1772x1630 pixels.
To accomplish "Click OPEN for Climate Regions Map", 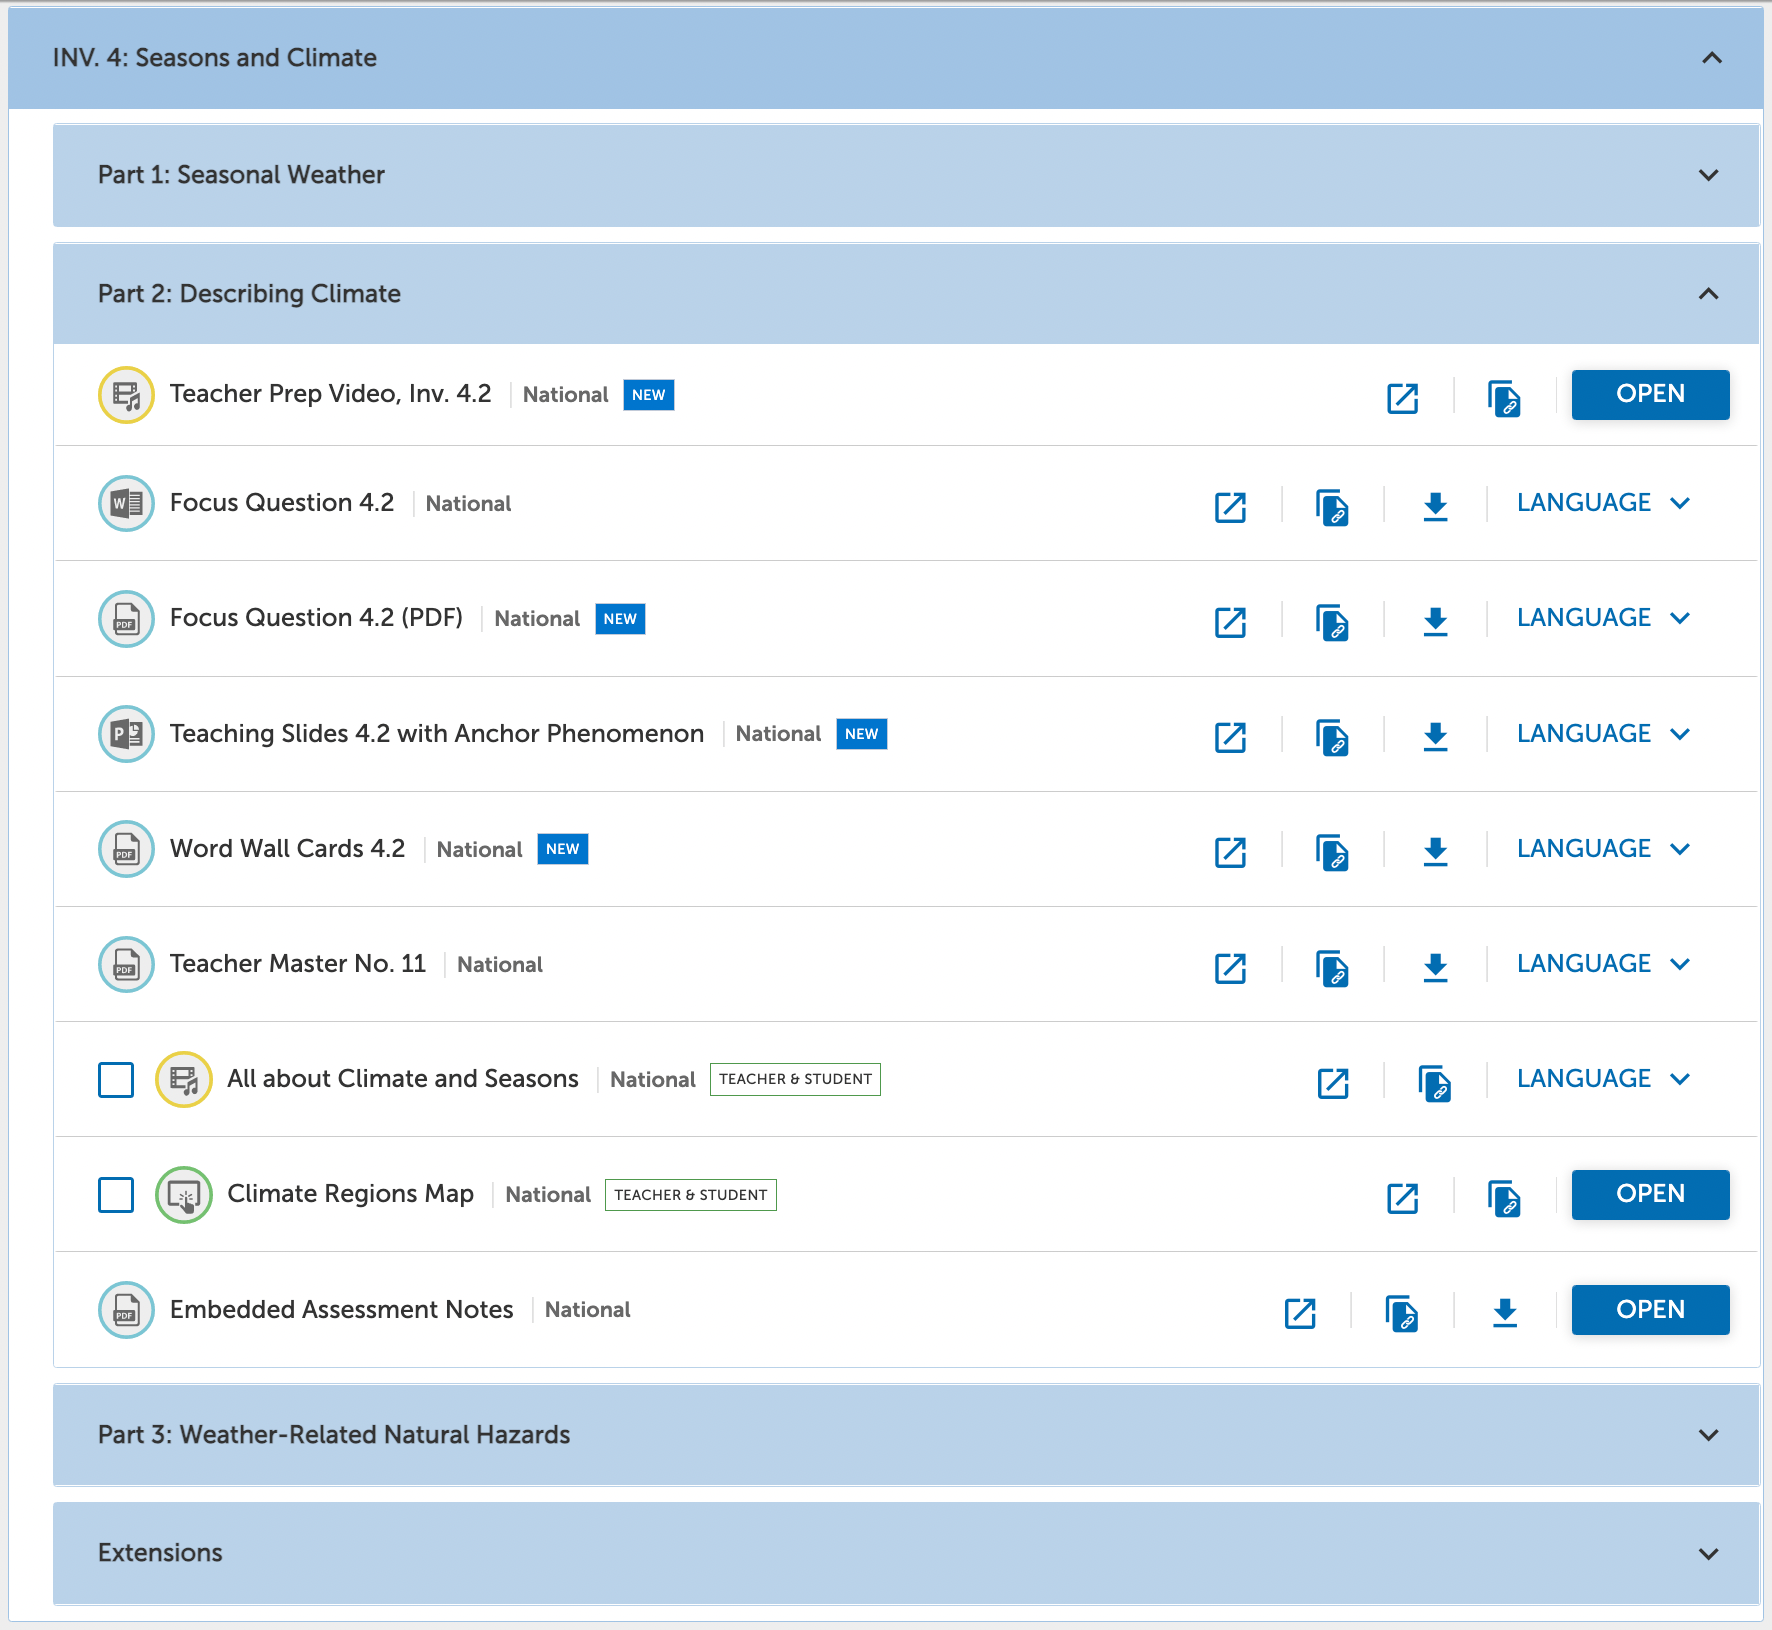I will pos(1649,1194).
